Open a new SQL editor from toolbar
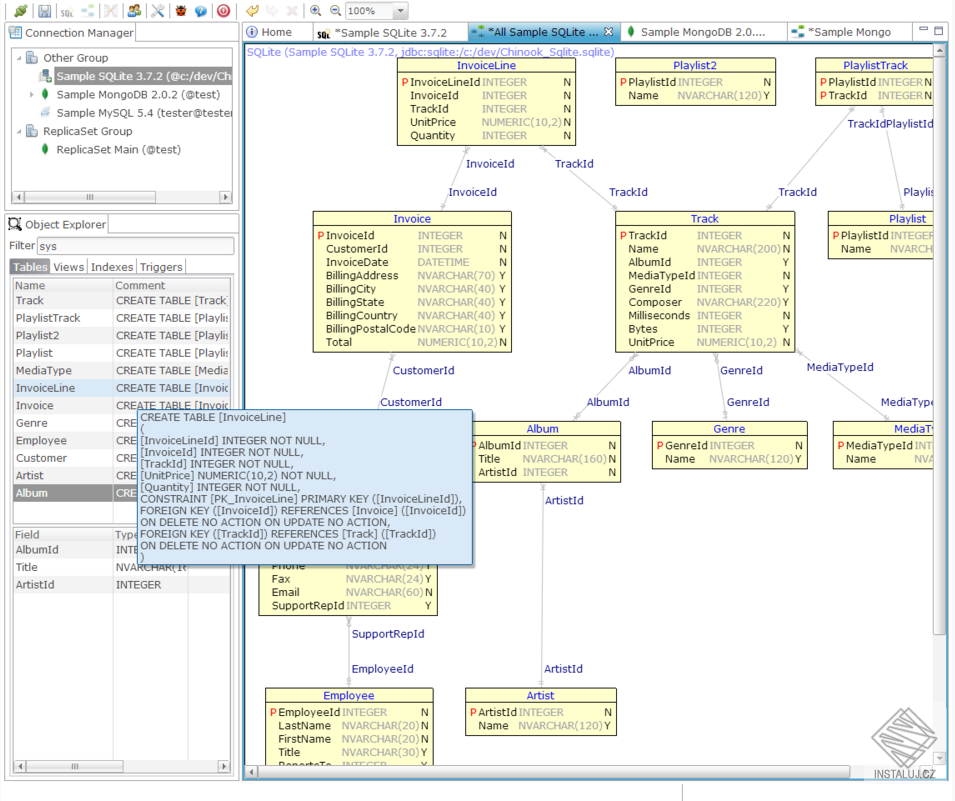Viewport: 955px width, 801px height. coord(66,12)
